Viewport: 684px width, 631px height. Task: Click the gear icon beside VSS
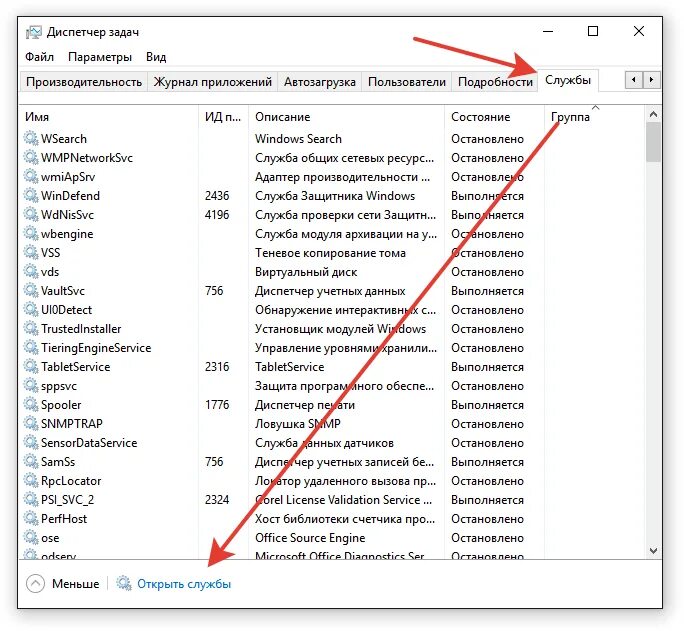point(31,252)
